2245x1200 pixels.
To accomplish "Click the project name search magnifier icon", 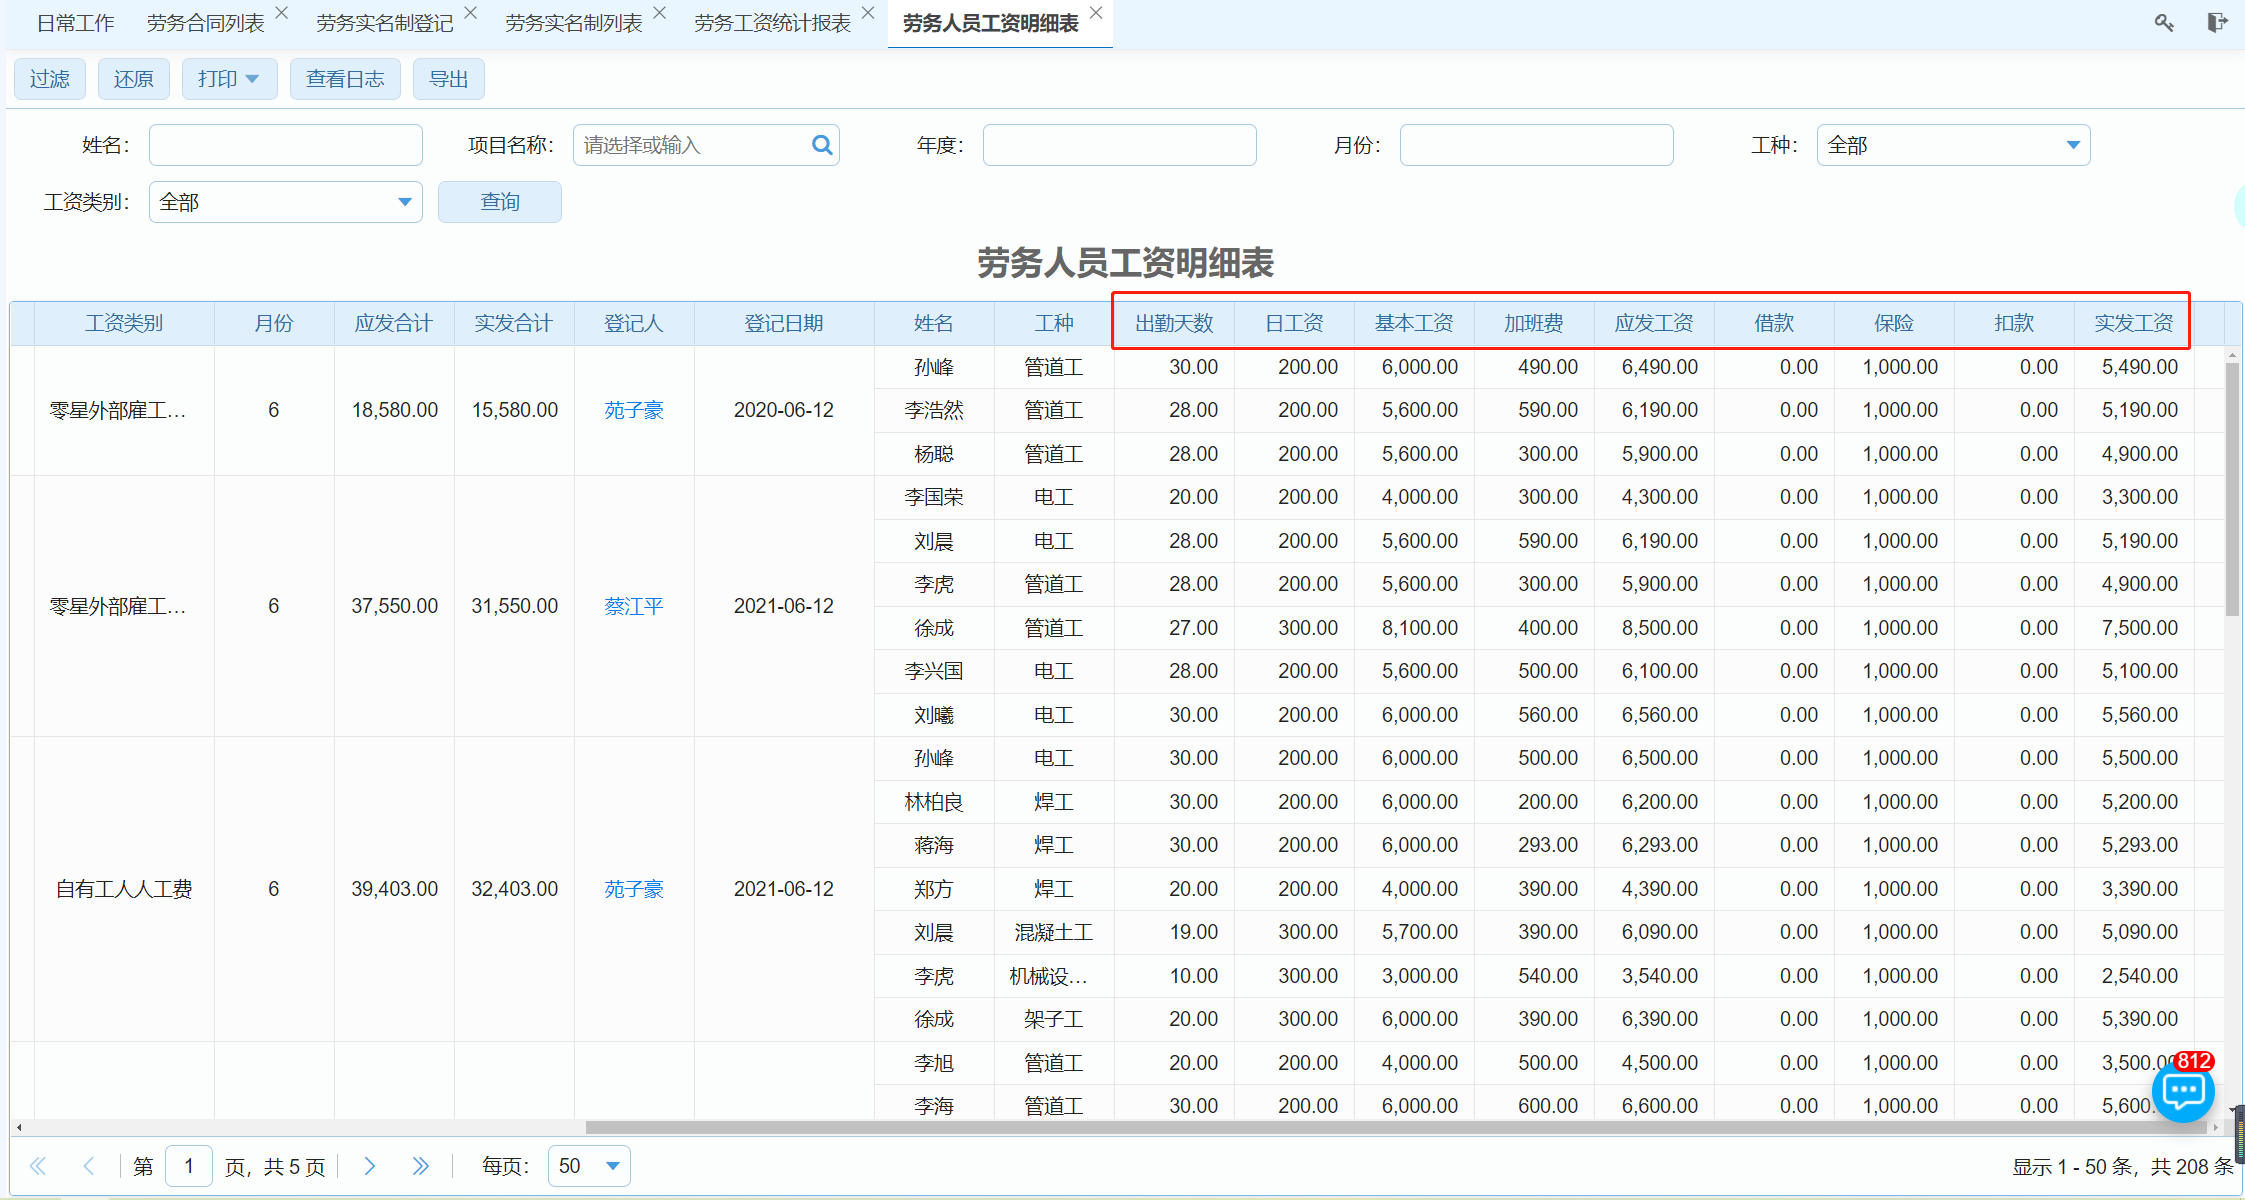I will 822,145.
